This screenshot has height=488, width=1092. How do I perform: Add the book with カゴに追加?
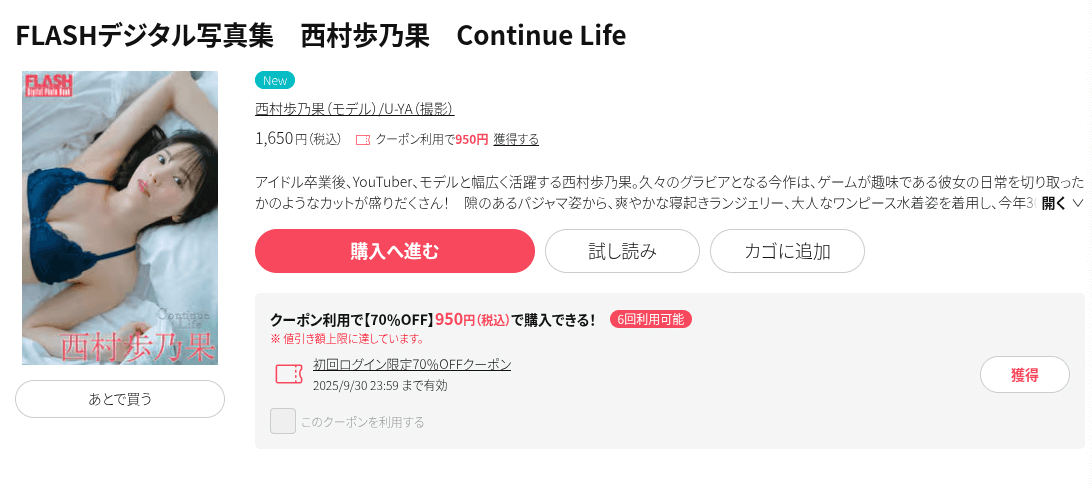tap(787, 251)
